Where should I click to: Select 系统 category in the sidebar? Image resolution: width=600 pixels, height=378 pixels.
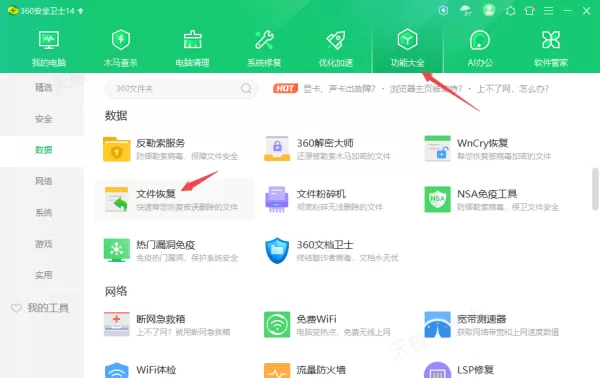43,212
